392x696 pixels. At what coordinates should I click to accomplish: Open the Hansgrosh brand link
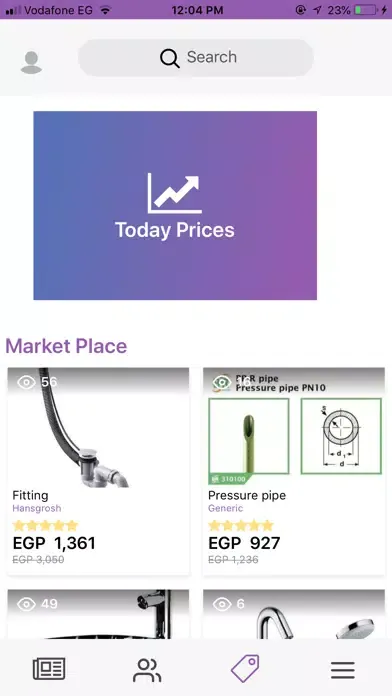point(37,508)
